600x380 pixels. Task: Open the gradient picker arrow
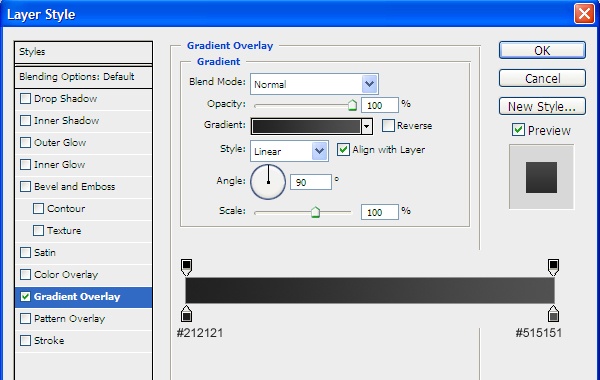tap(367, 126)
